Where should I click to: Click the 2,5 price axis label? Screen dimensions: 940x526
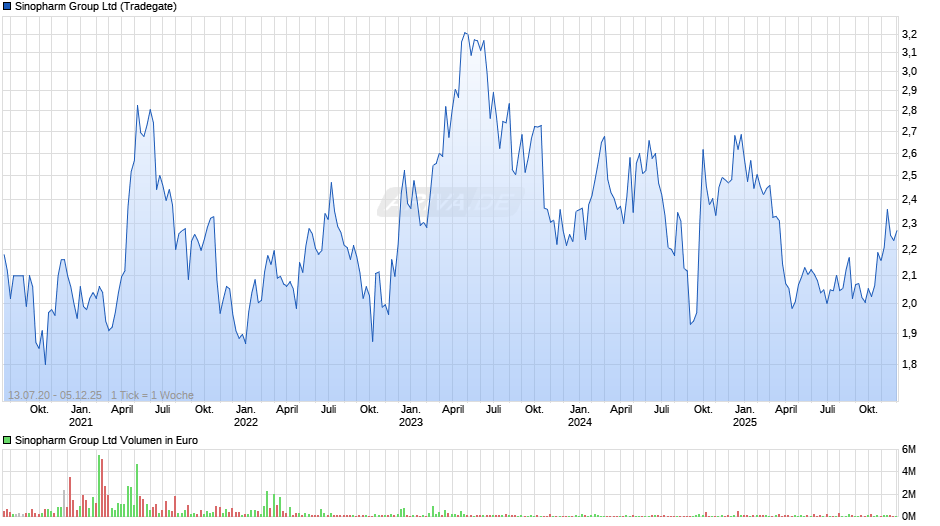(x=909, y=176)
